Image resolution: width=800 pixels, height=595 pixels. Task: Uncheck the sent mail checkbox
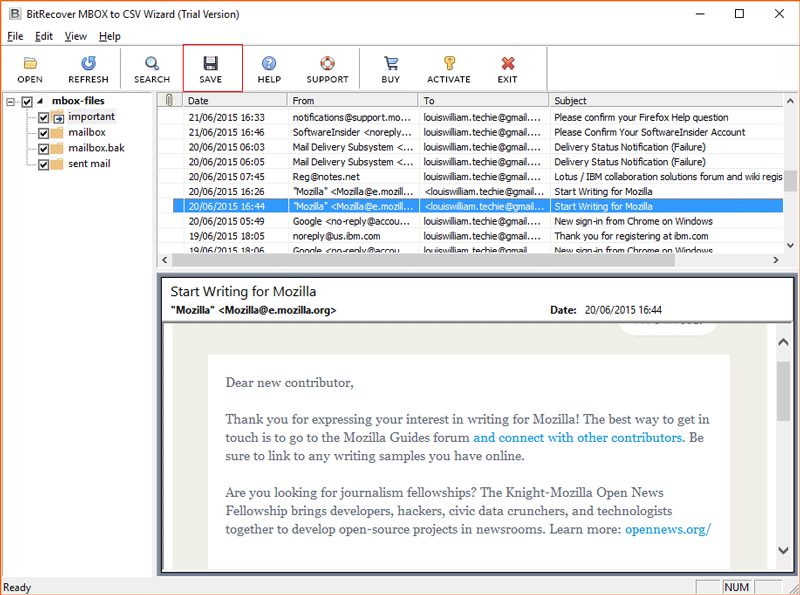point(43,164)
